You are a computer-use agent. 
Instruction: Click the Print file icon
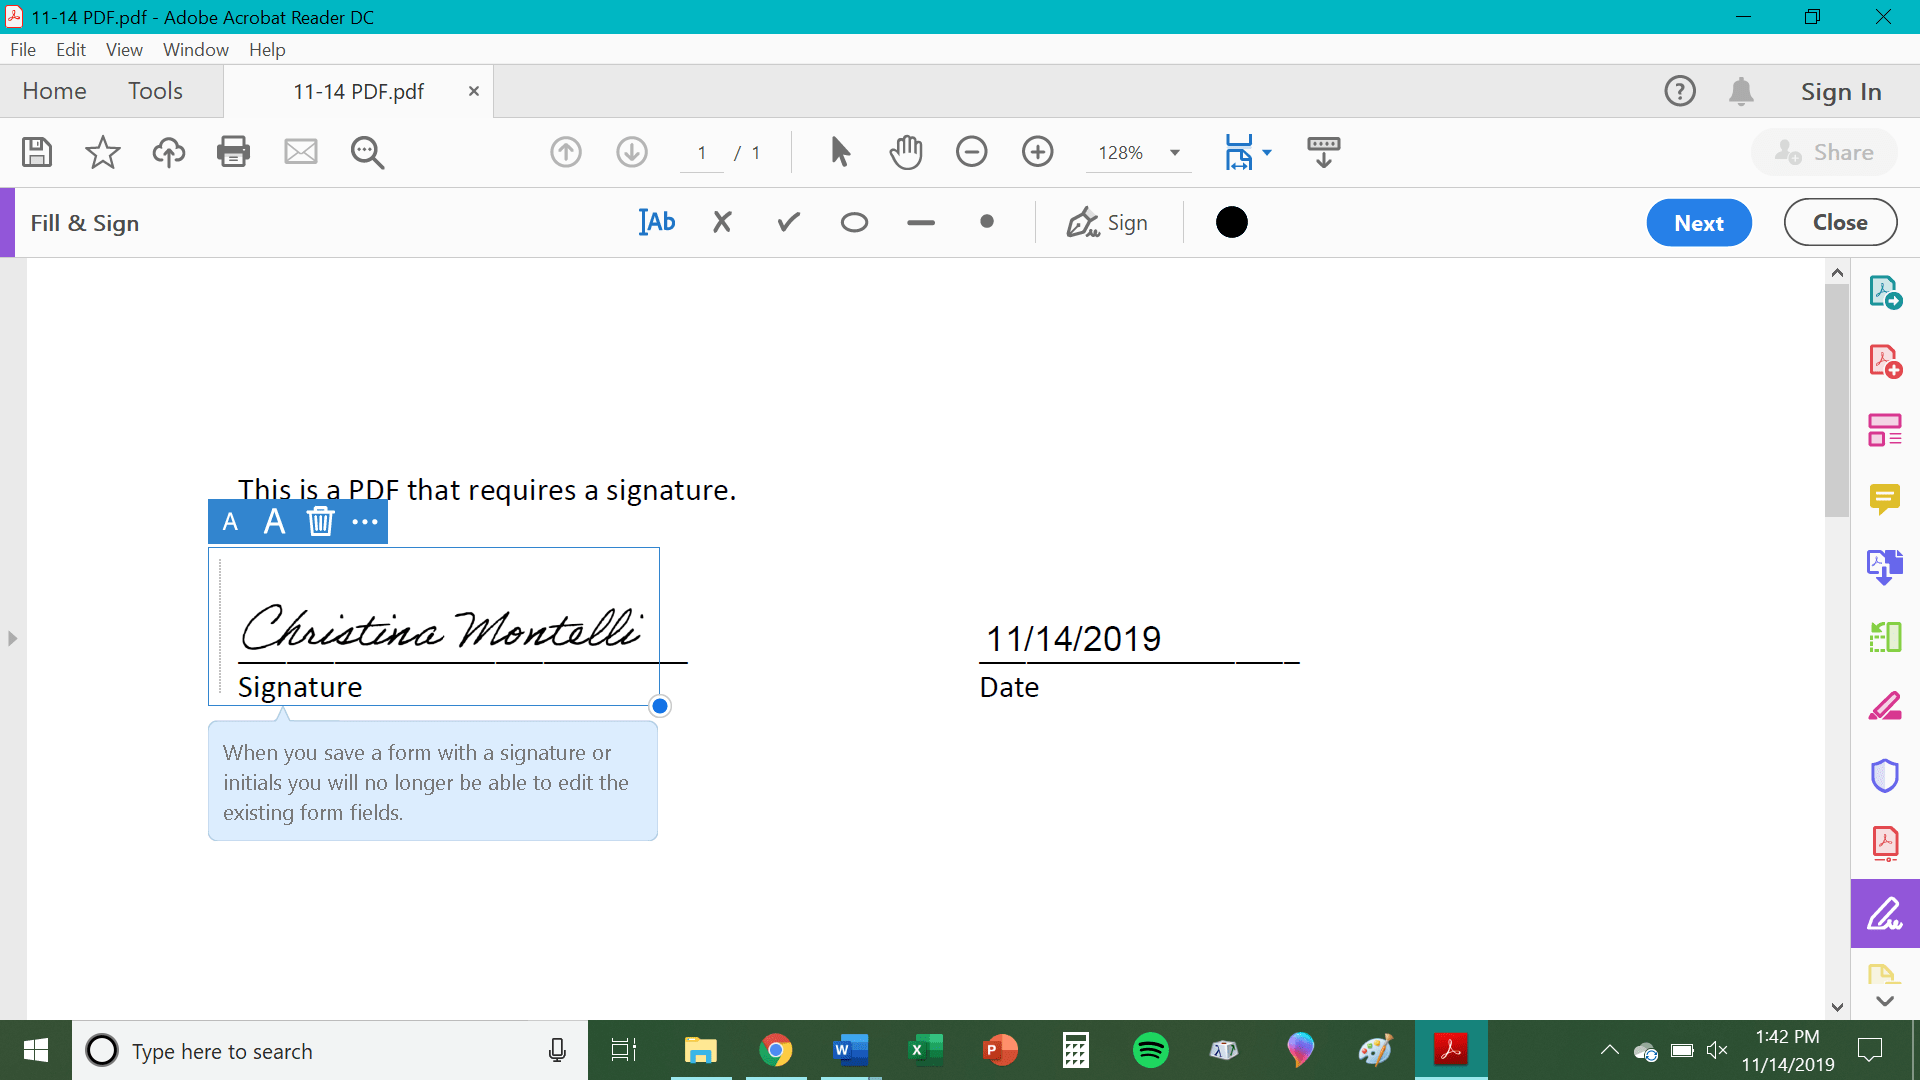pyautogui.click(x=233, y=152)
